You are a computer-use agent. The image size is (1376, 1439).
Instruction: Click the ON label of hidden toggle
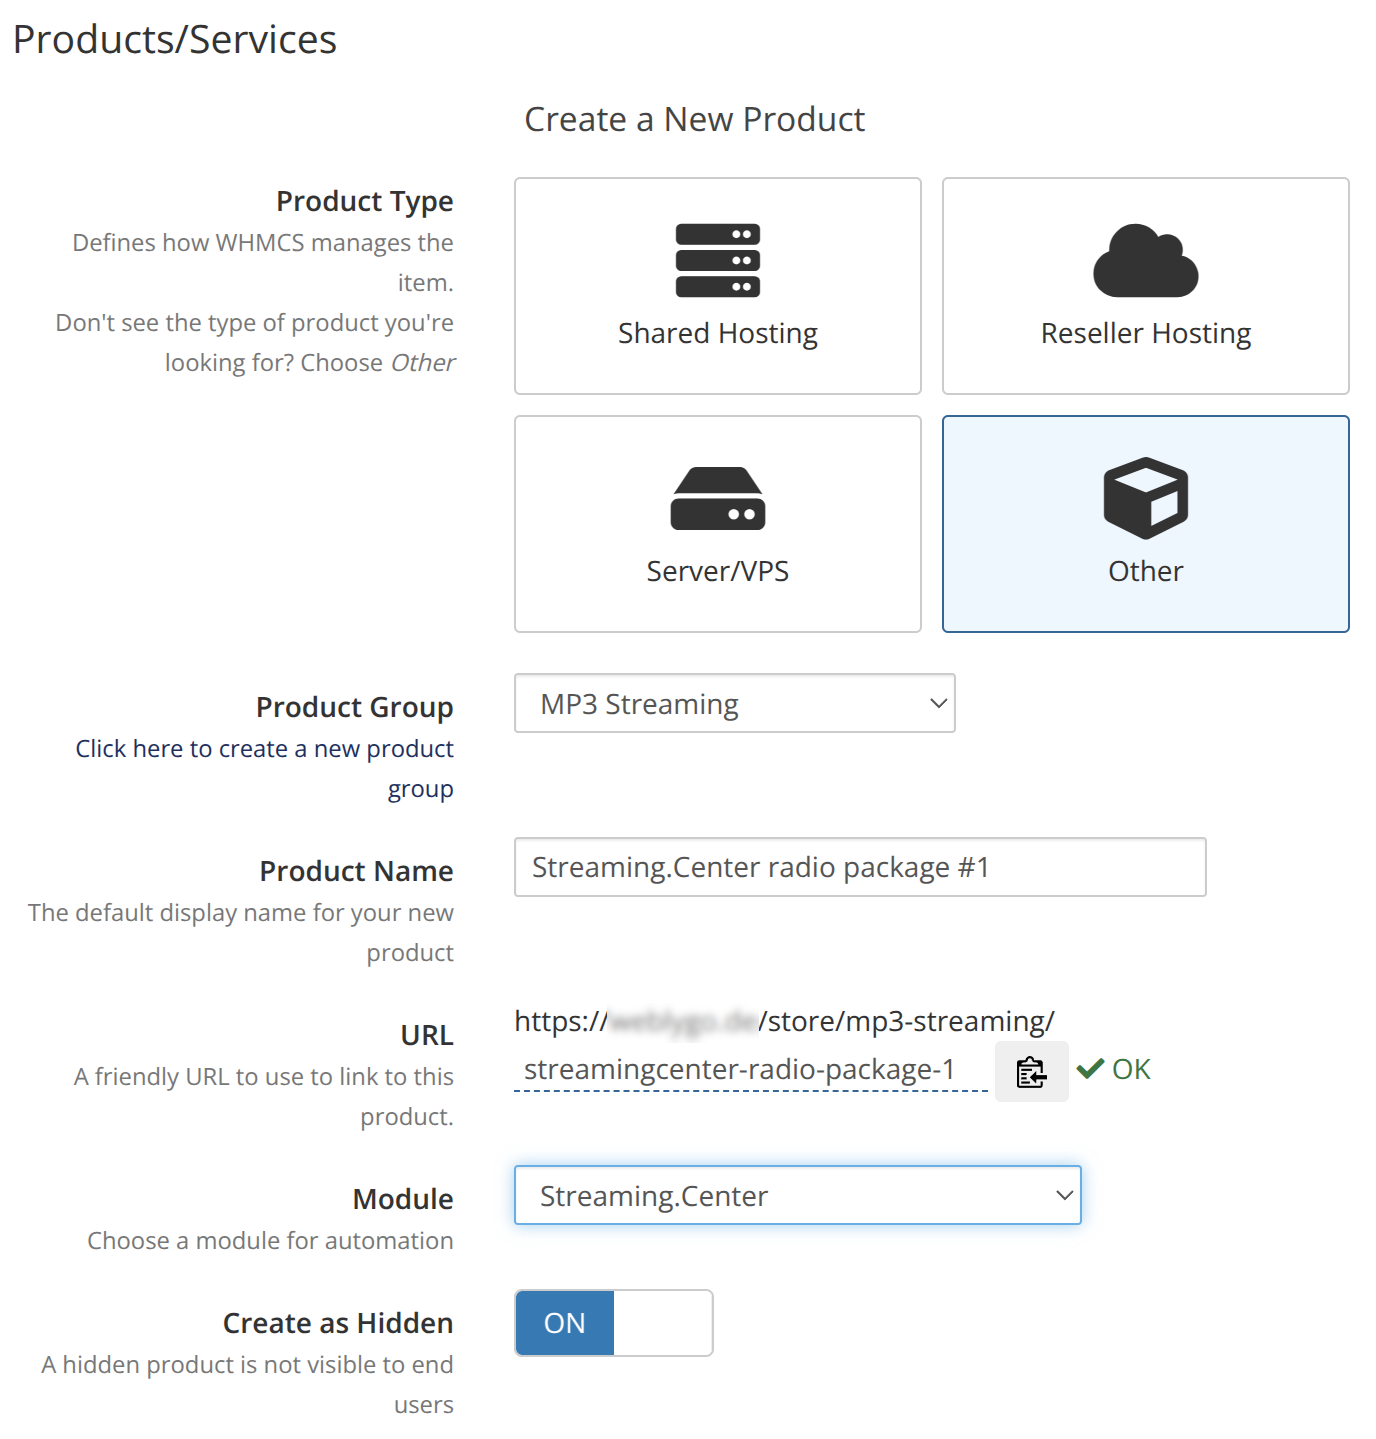(x=564, y=1323)
